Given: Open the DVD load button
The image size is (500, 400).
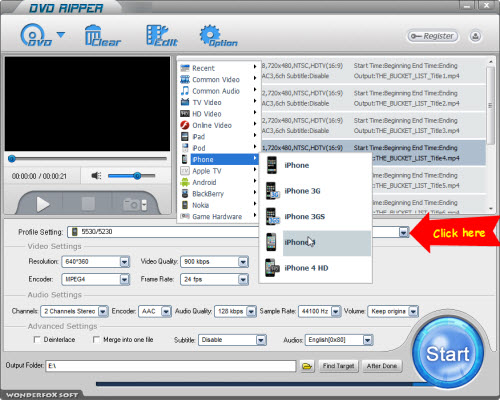Looking at the screenshot, I should (x=36, y=35).
